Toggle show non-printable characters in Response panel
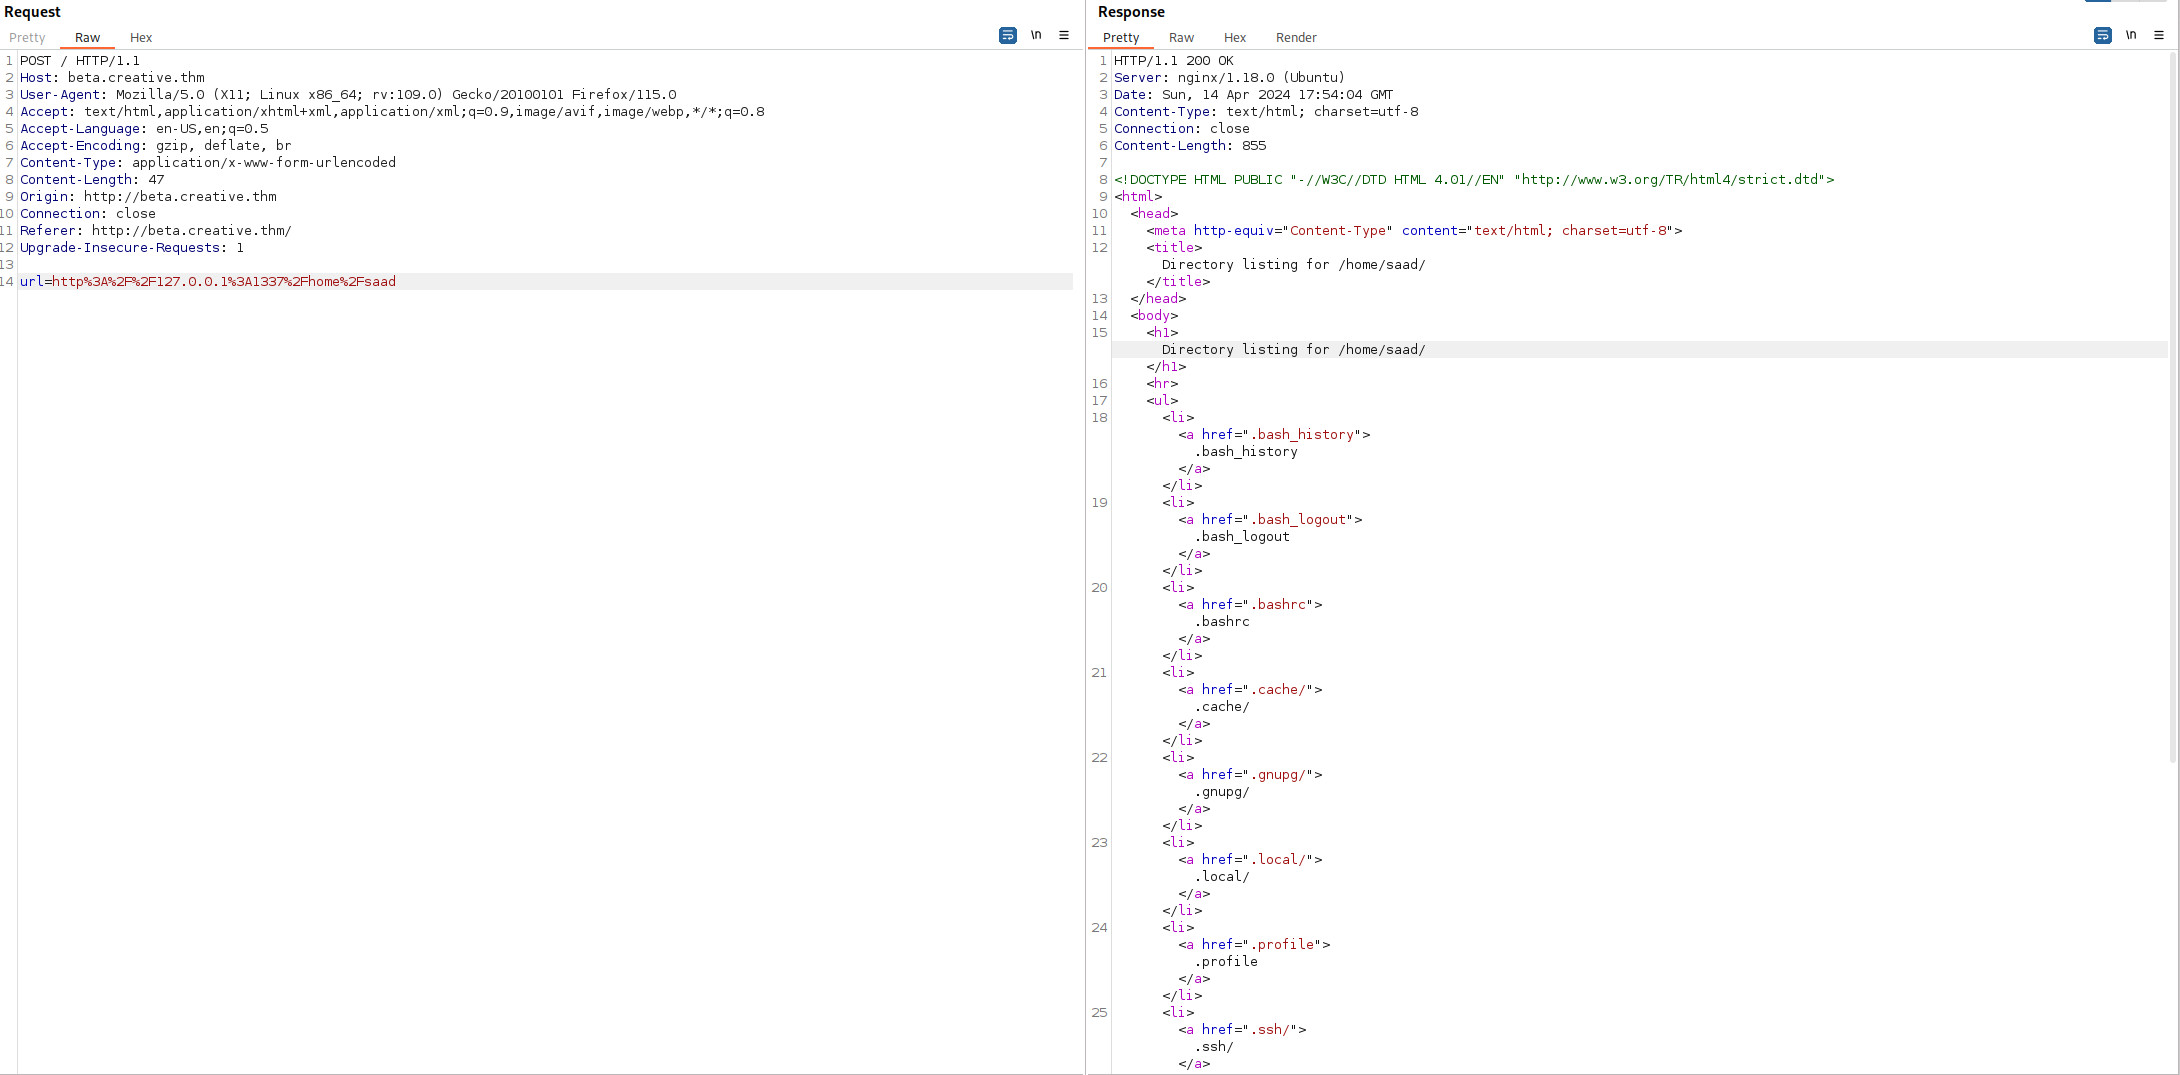Viewport: 2180px width, 1075px height. 2131,35
